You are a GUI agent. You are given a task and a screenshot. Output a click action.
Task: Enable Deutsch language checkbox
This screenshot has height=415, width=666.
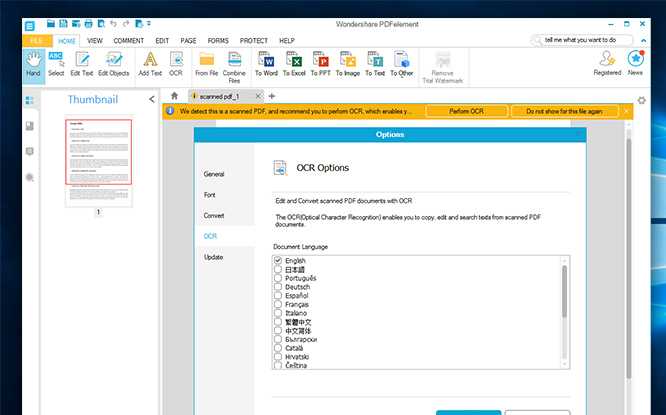click(278, 286)
